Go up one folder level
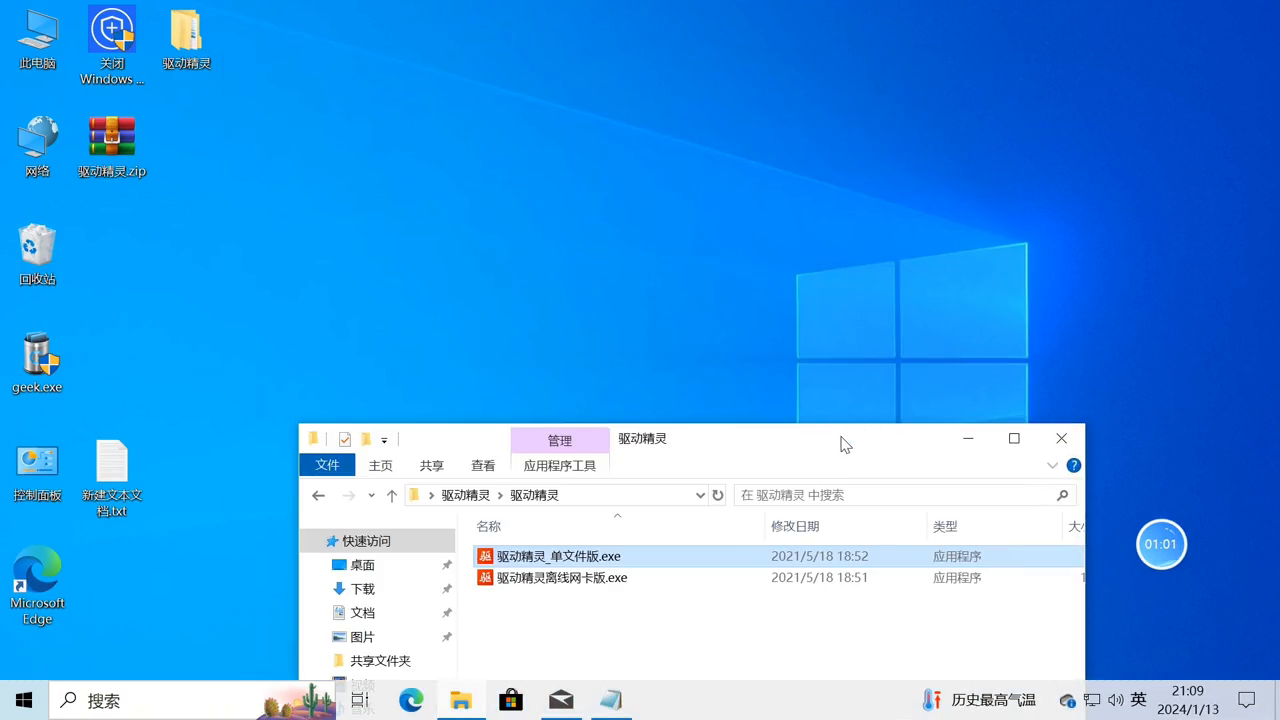 (392, 495)
